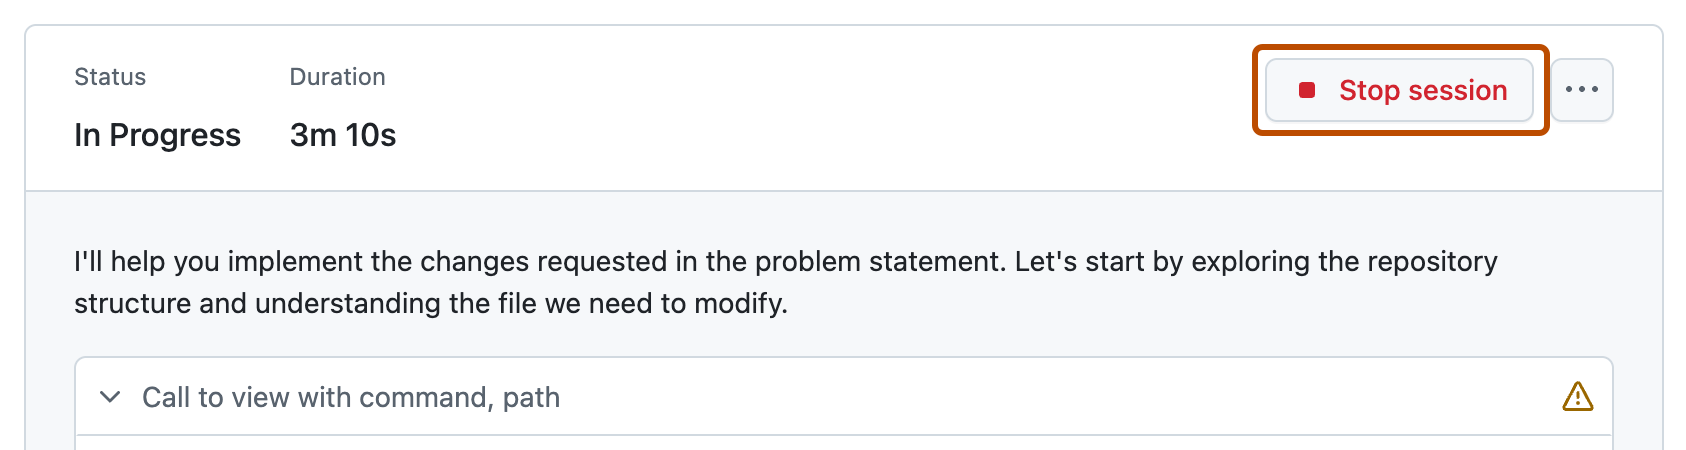
Task: Click the yellow warning triangle icon
Action: click(x=1577, y=397)
